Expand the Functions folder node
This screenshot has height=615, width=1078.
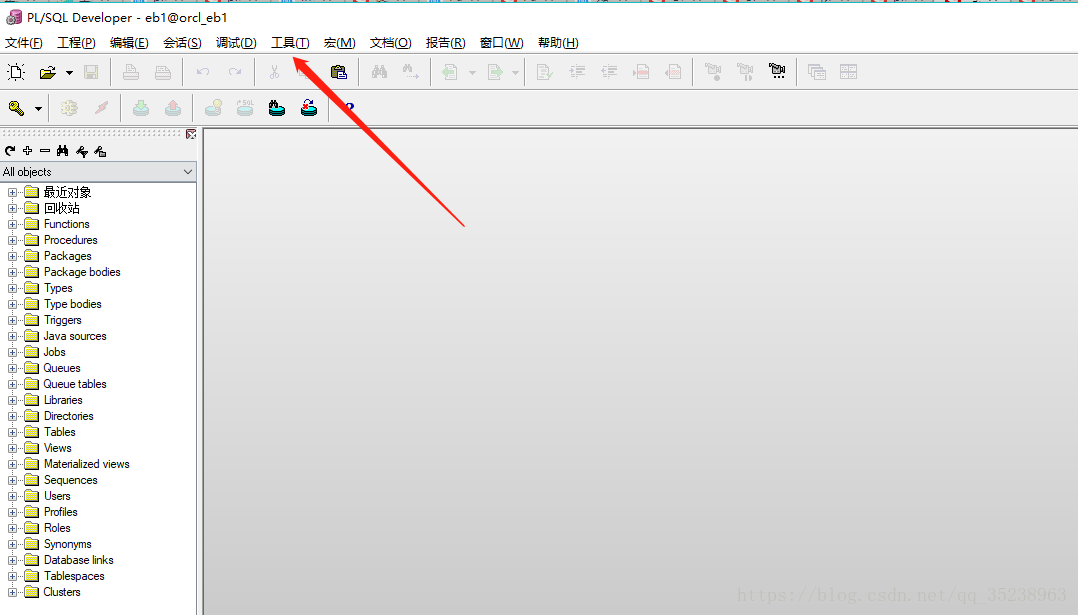pos(12,224)
